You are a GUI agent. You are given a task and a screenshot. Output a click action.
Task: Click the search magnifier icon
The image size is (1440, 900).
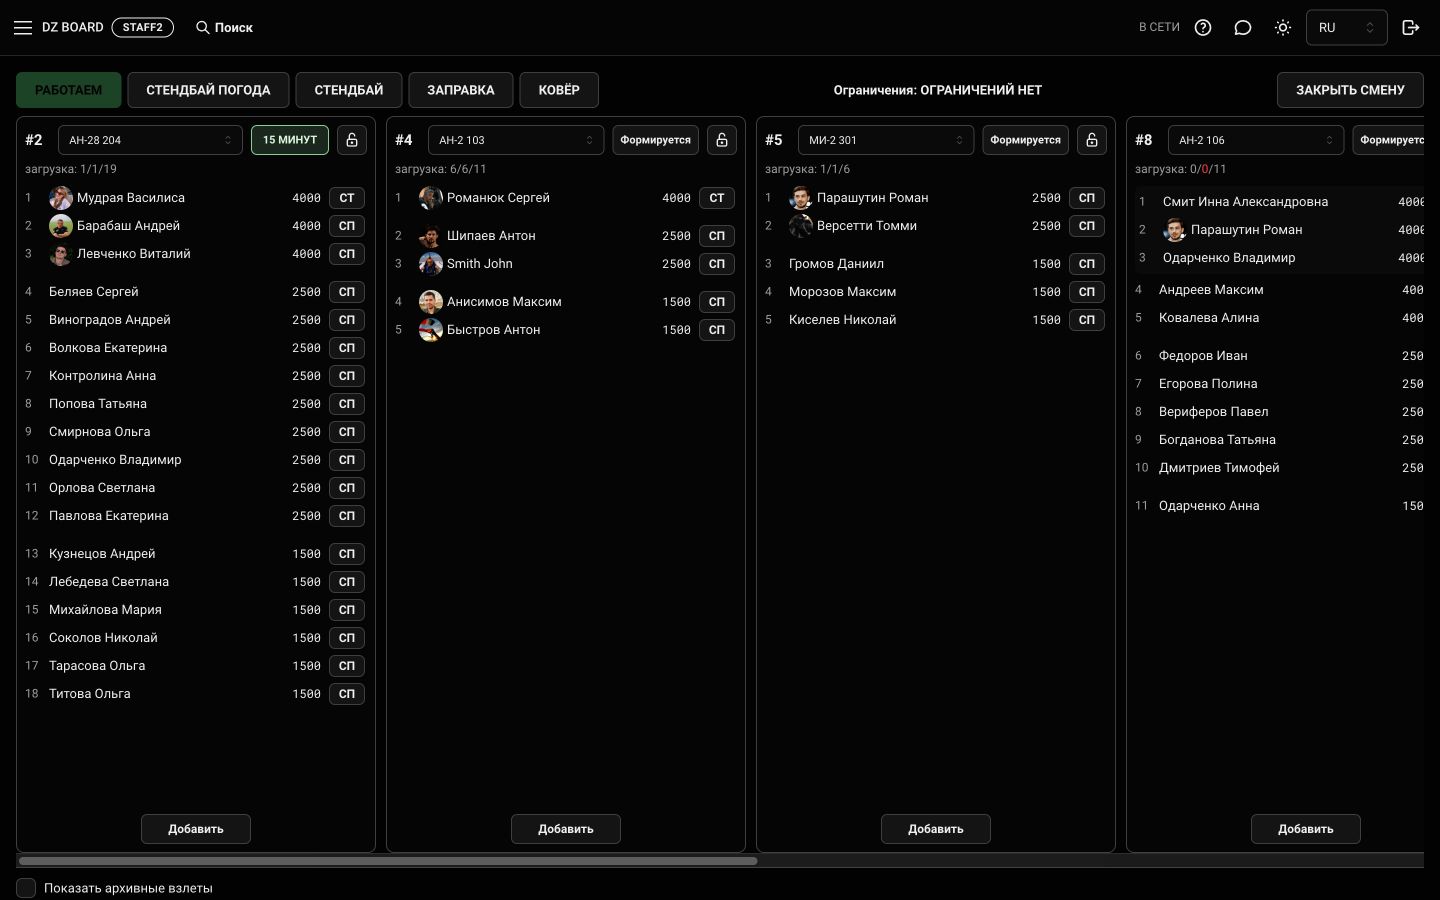point(202,28)
